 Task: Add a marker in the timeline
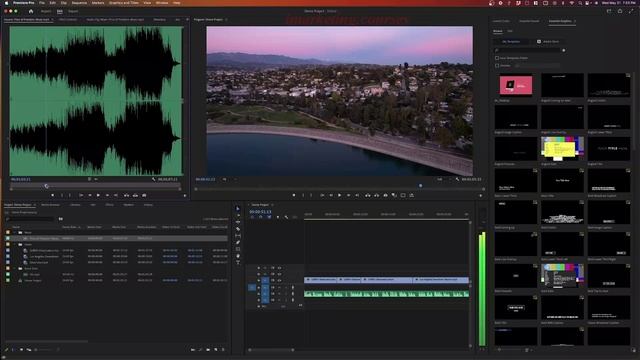tap(278, 217)
